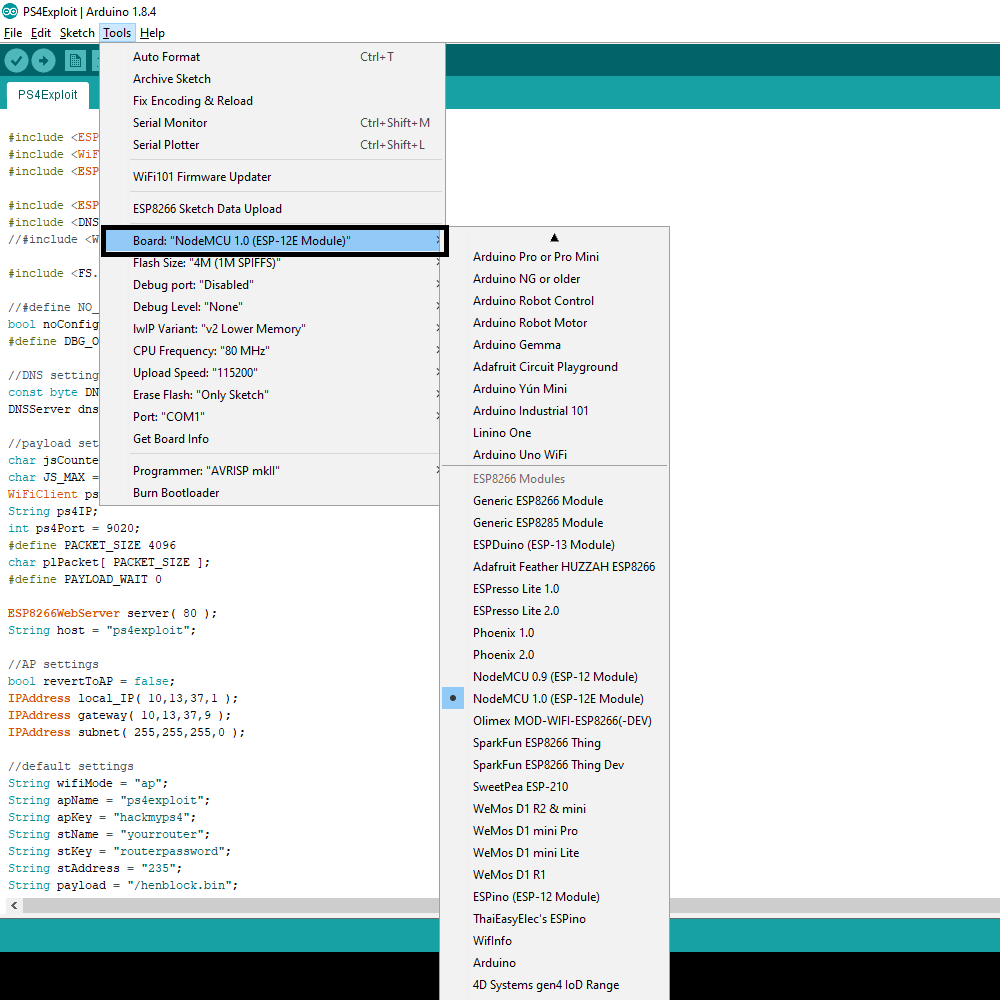The height and width of the screenshot is (1000, 1000).
Task: Expand Debug port Disabled submenu
Action: pyautogui.click(x=272, y=284)
